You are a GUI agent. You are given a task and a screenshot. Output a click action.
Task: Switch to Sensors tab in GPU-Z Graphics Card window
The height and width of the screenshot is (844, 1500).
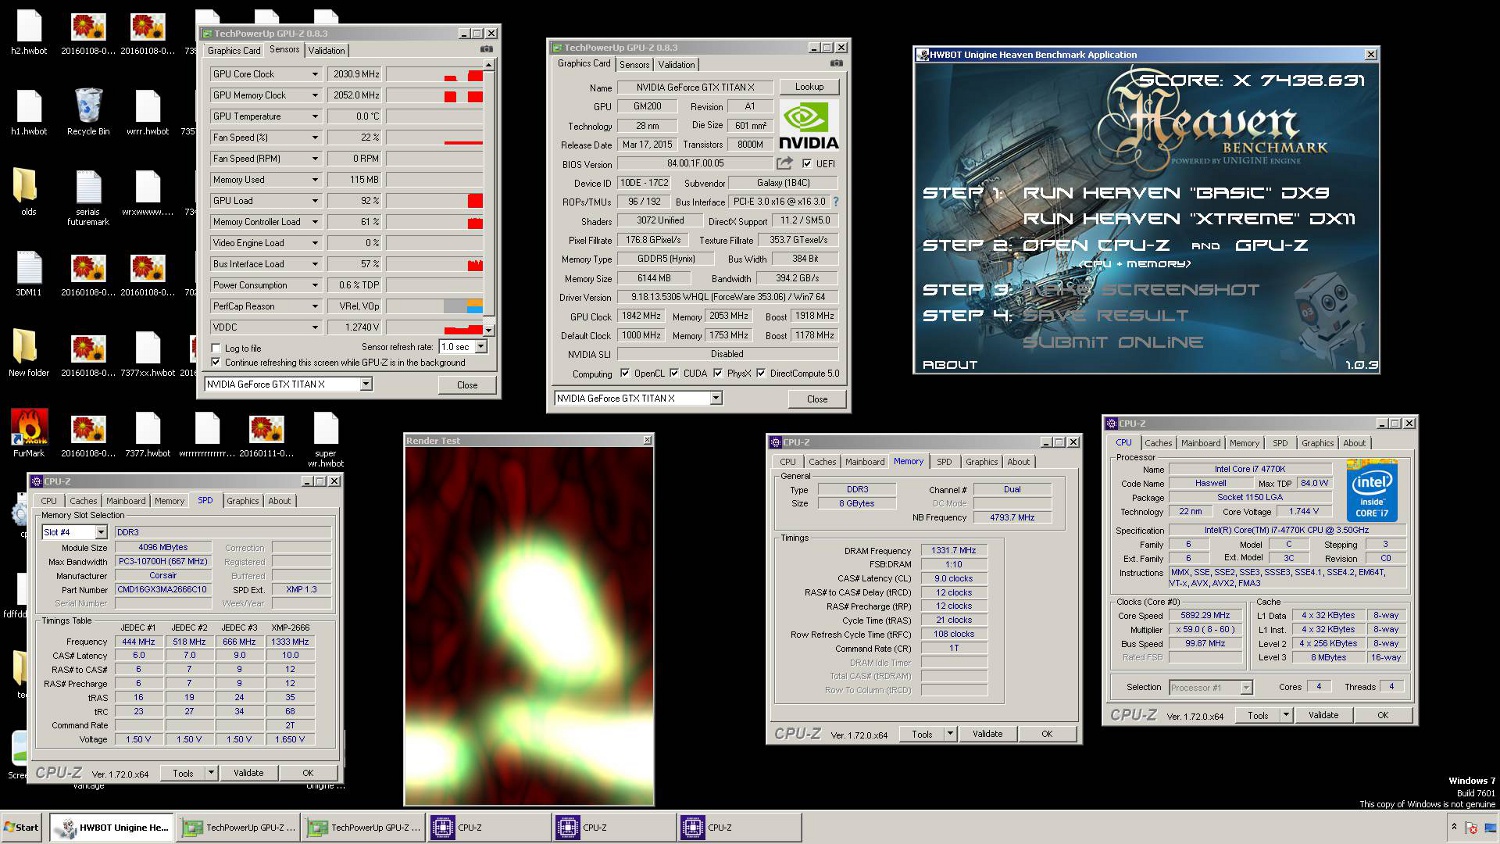(x=634, y=65)
